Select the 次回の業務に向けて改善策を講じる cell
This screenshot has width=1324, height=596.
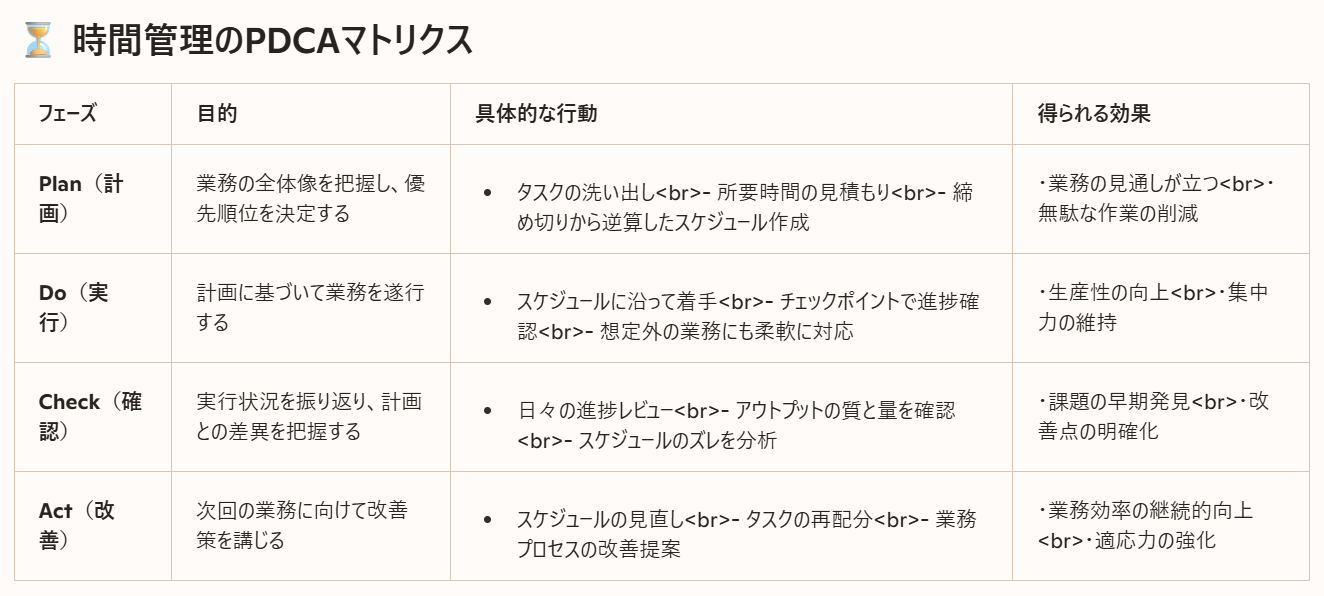point(302,525)
